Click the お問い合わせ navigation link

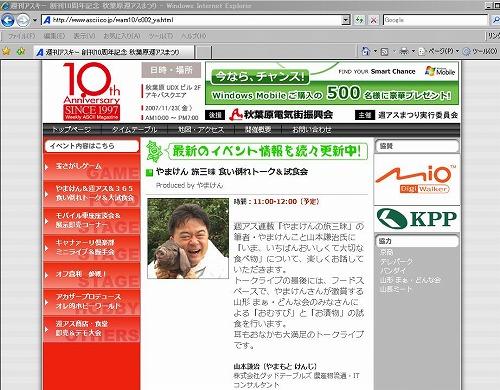(x=312, y=130)
